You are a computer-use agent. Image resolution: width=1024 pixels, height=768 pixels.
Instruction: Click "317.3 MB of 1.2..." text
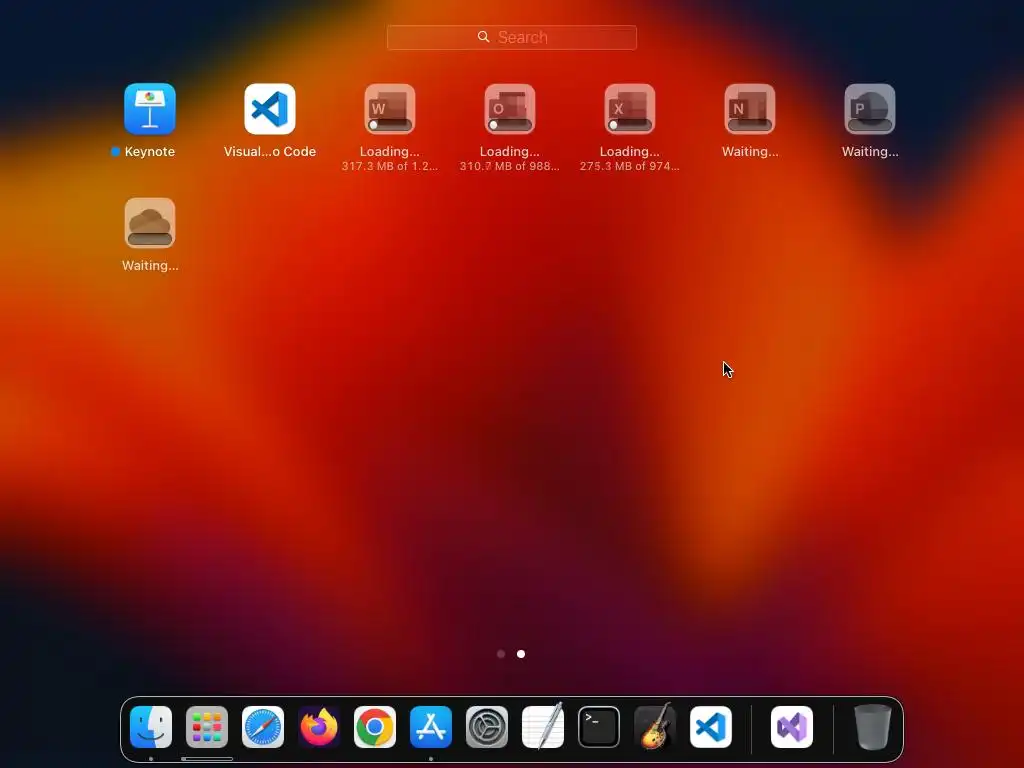click(390, 167)
